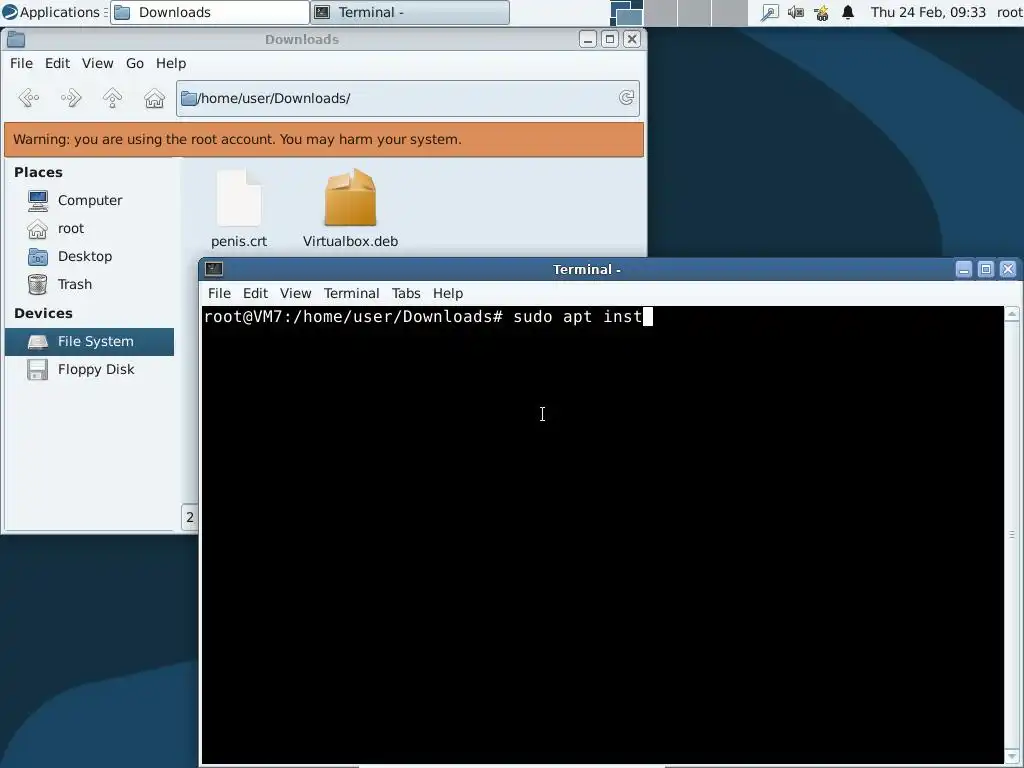Screen dimensions: 1024x768
Task: Maximize the Terminal window
Action: (986, 269)
